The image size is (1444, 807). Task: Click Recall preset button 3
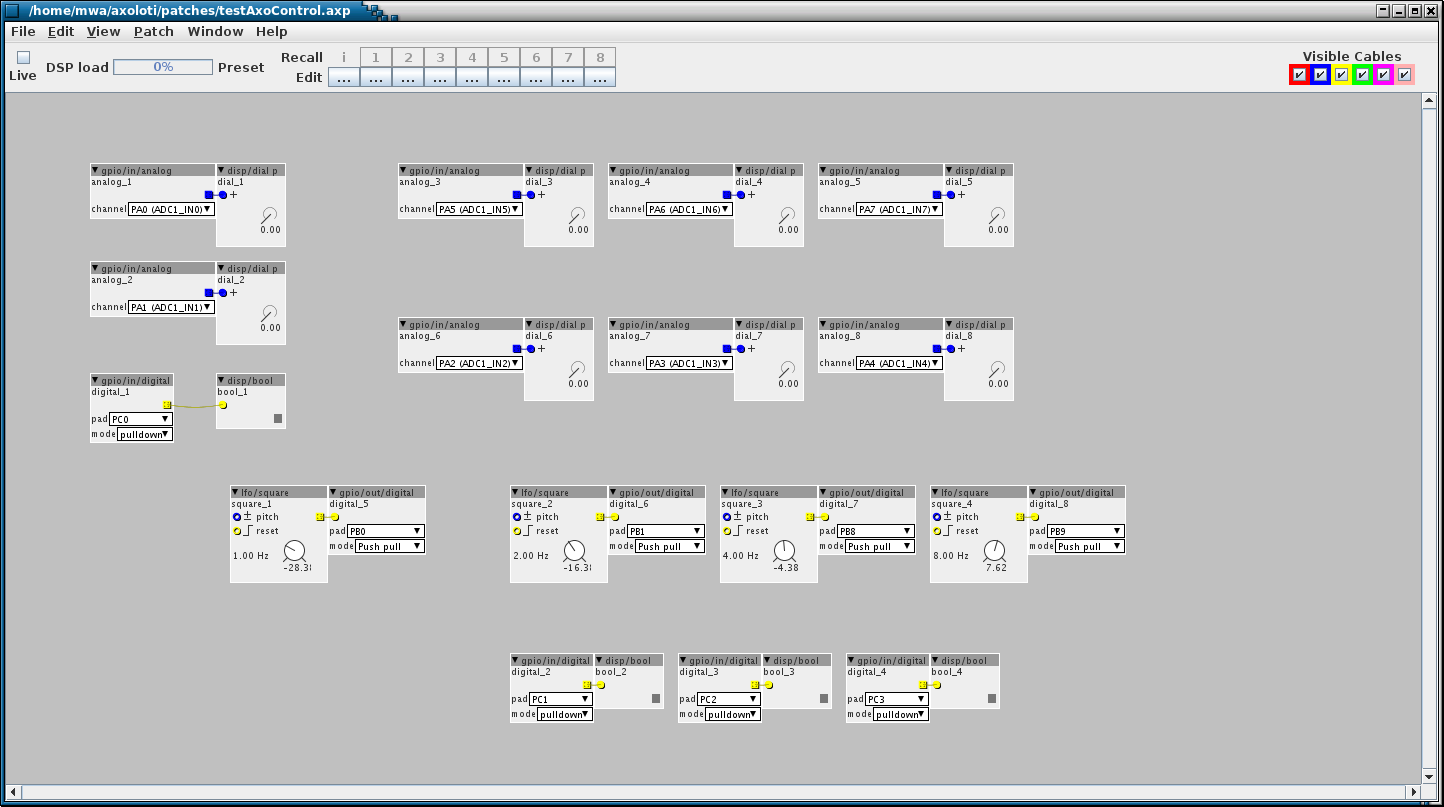pos(440,58)
